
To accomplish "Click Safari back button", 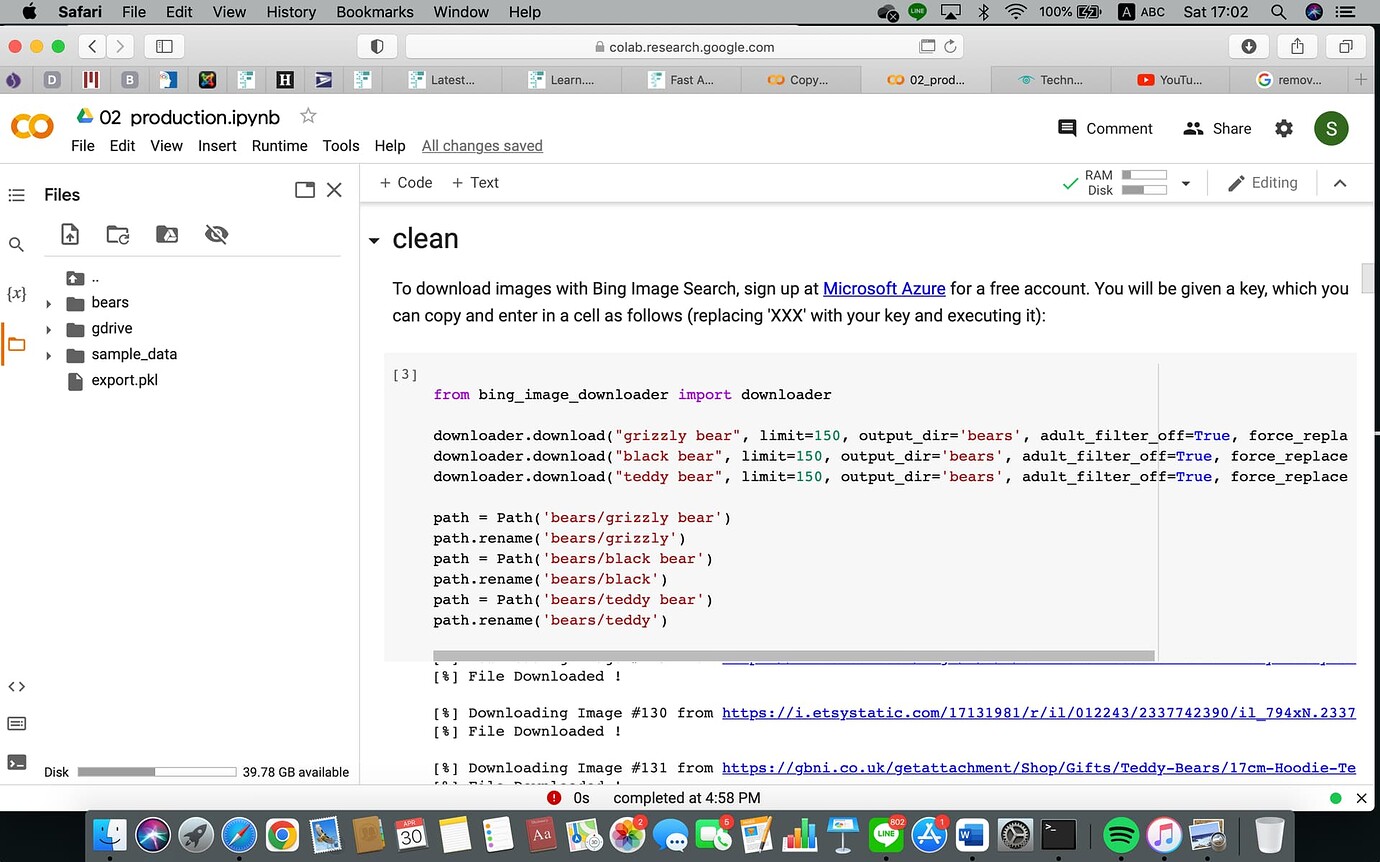I will pyautogui.click(x=92, y=46).
